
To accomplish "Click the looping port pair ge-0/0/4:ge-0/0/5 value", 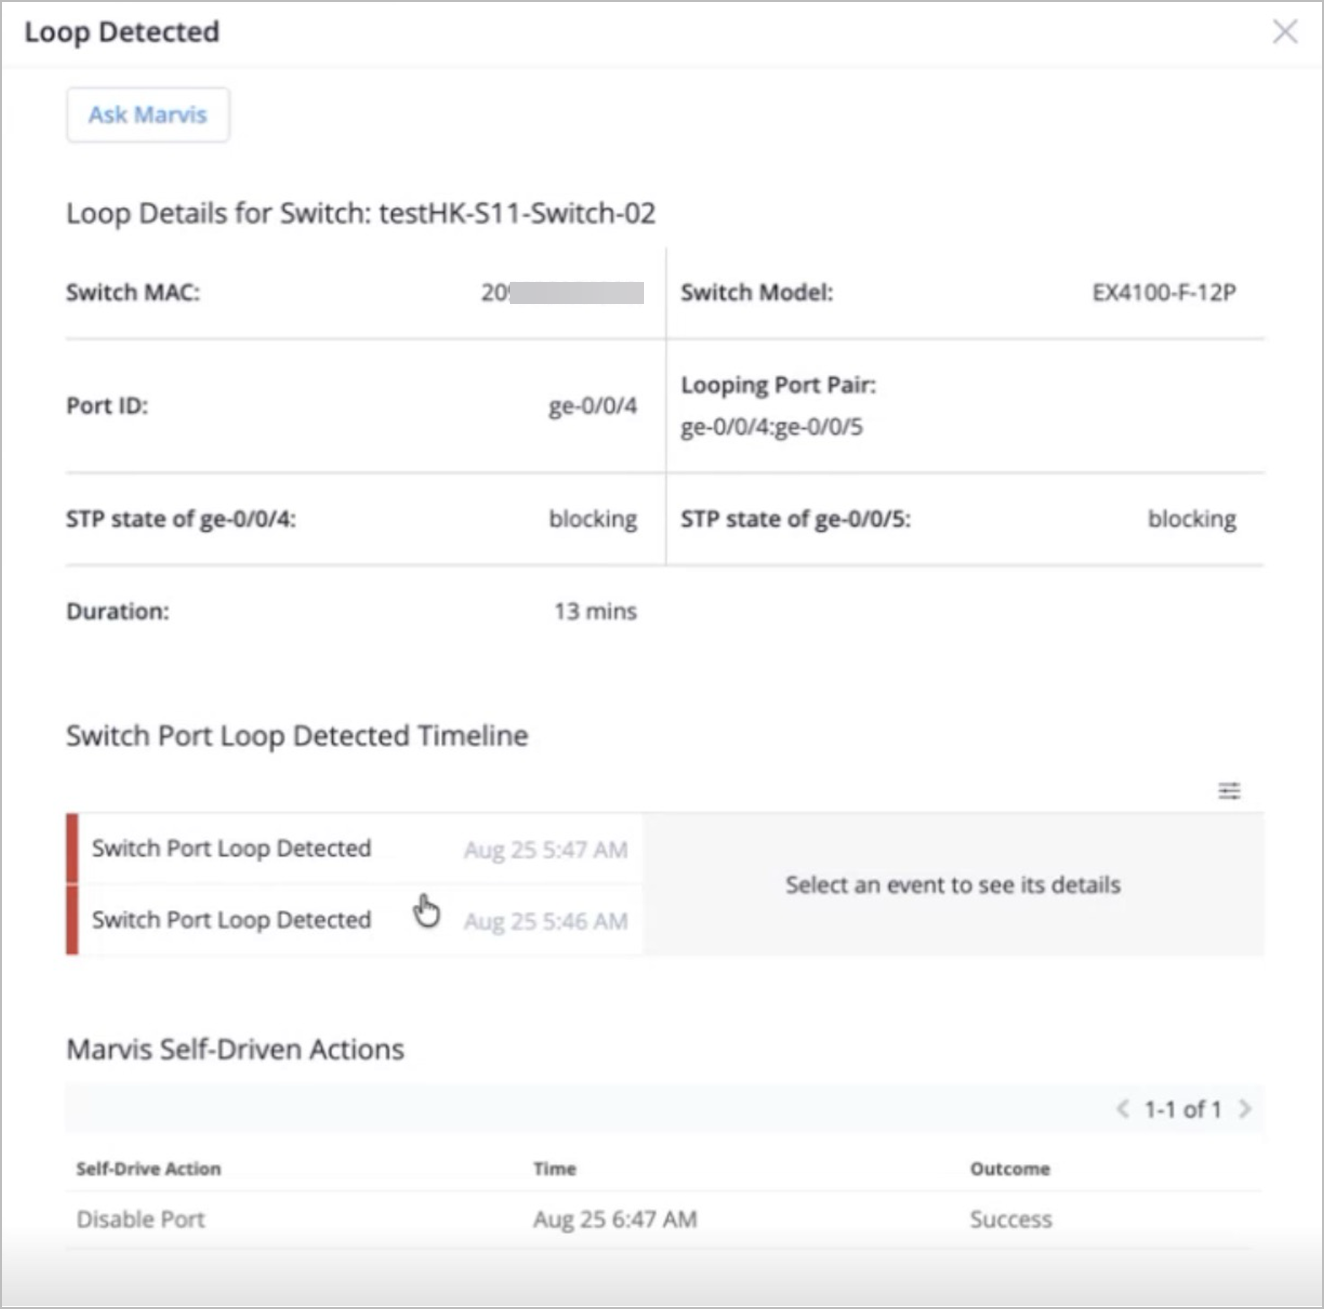I will point(772,427).
